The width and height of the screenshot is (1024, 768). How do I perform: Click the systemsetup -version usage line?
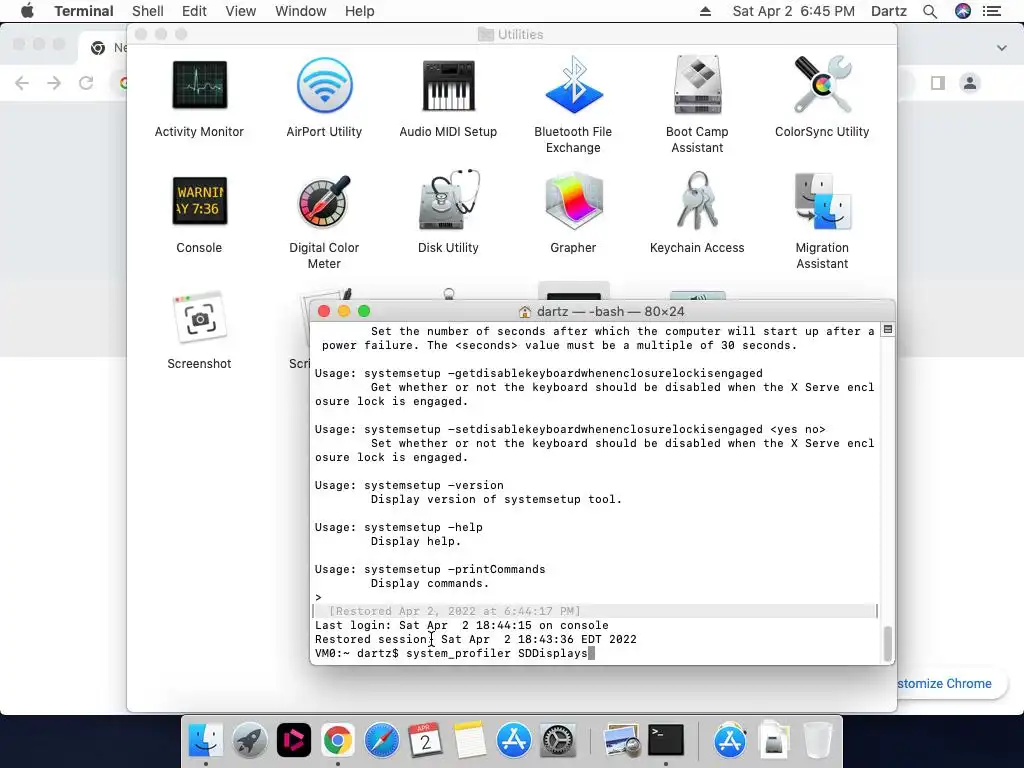click(409, 485)
